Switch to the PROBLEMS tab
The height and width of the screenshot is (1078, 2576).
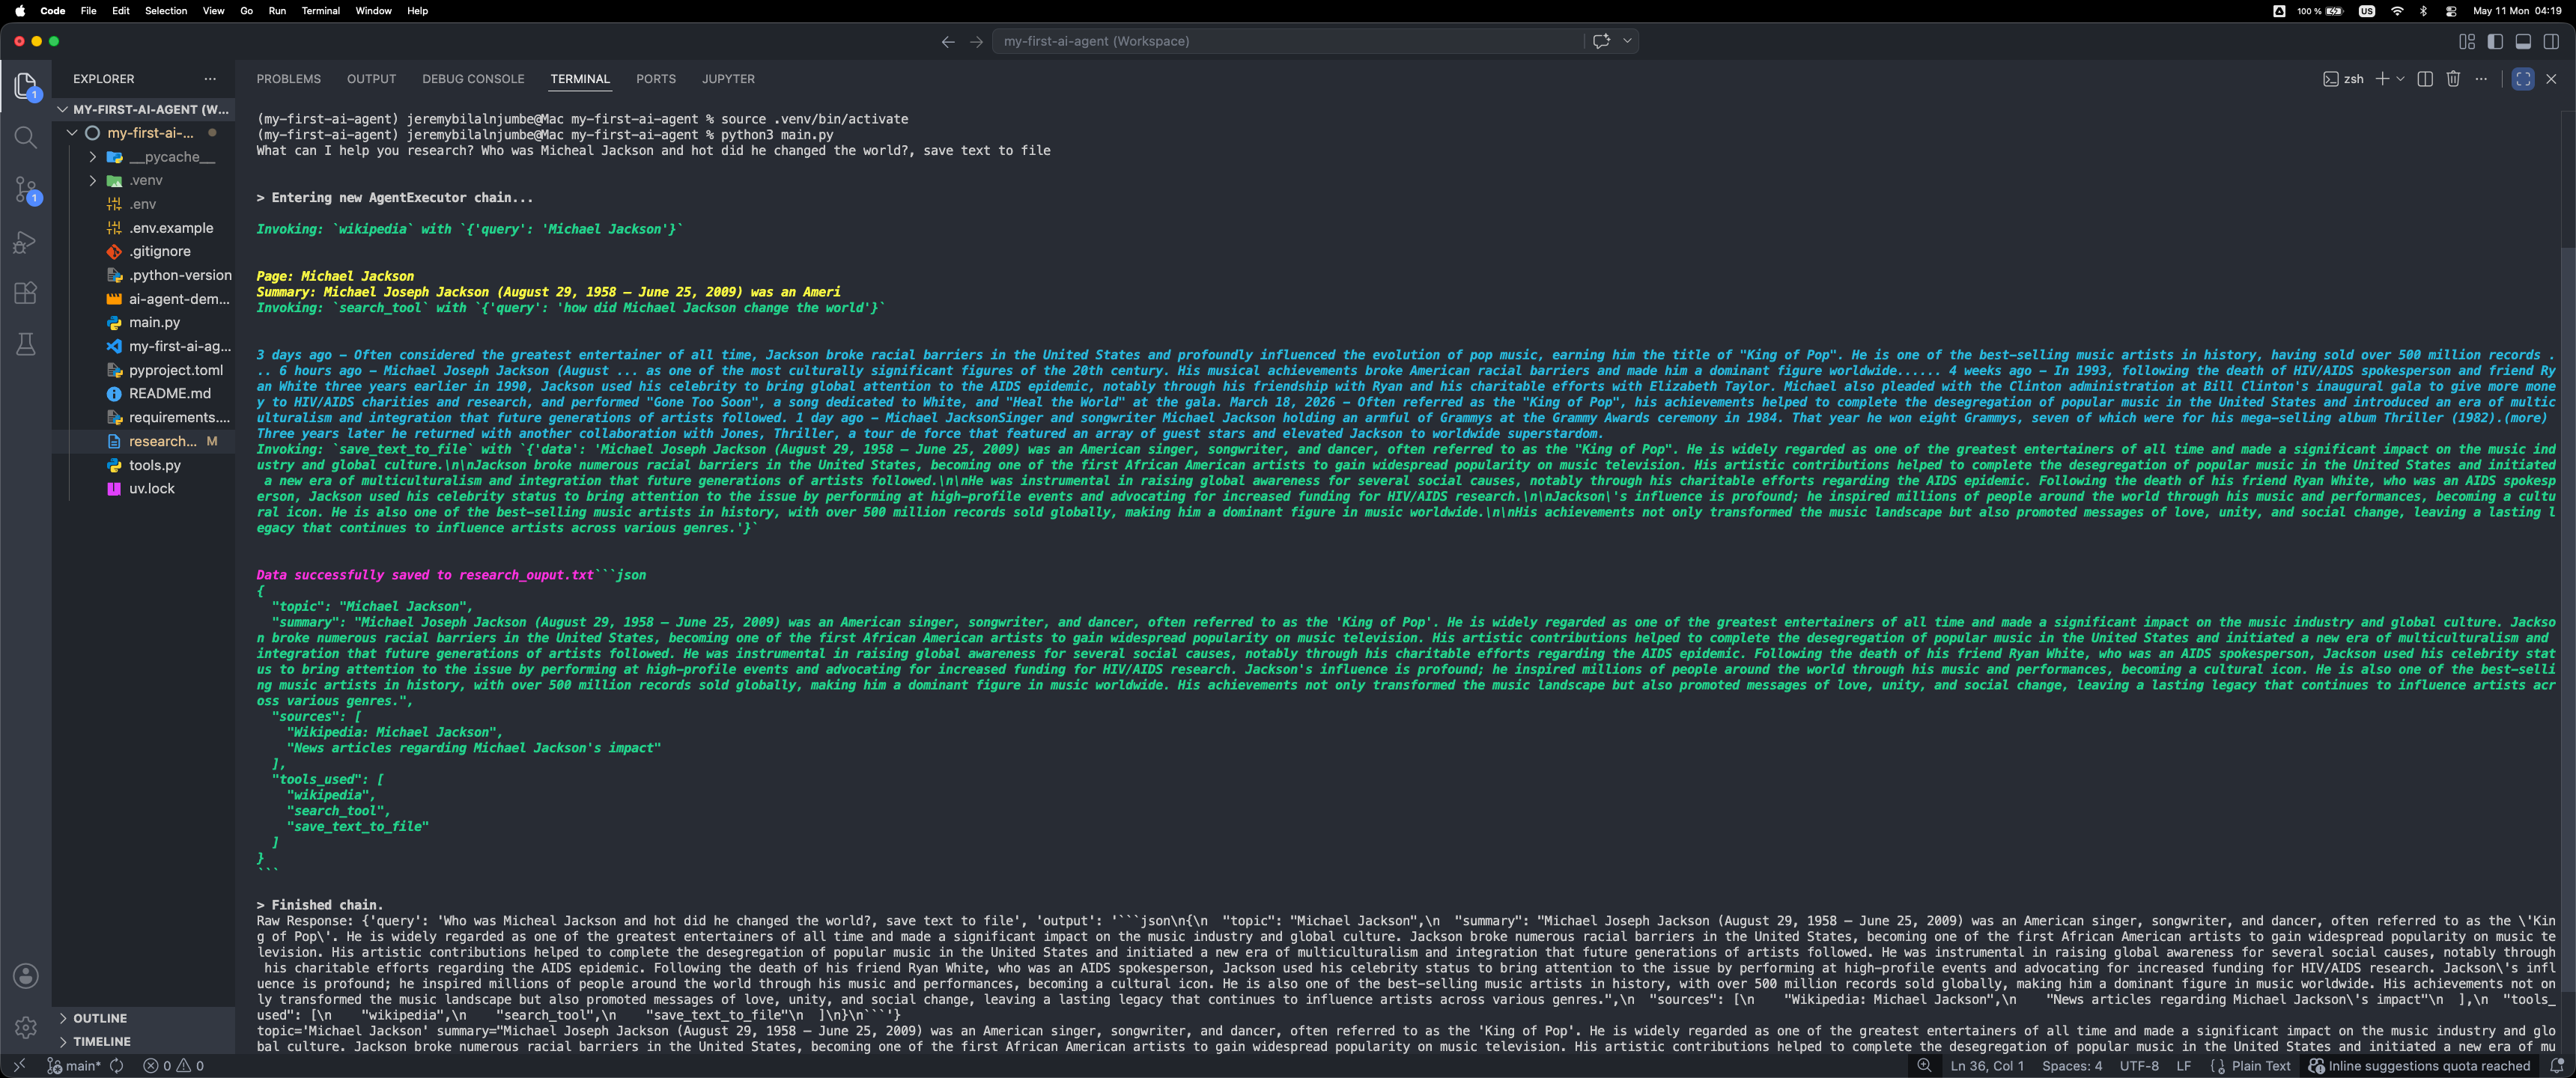(x=288, y=79)
